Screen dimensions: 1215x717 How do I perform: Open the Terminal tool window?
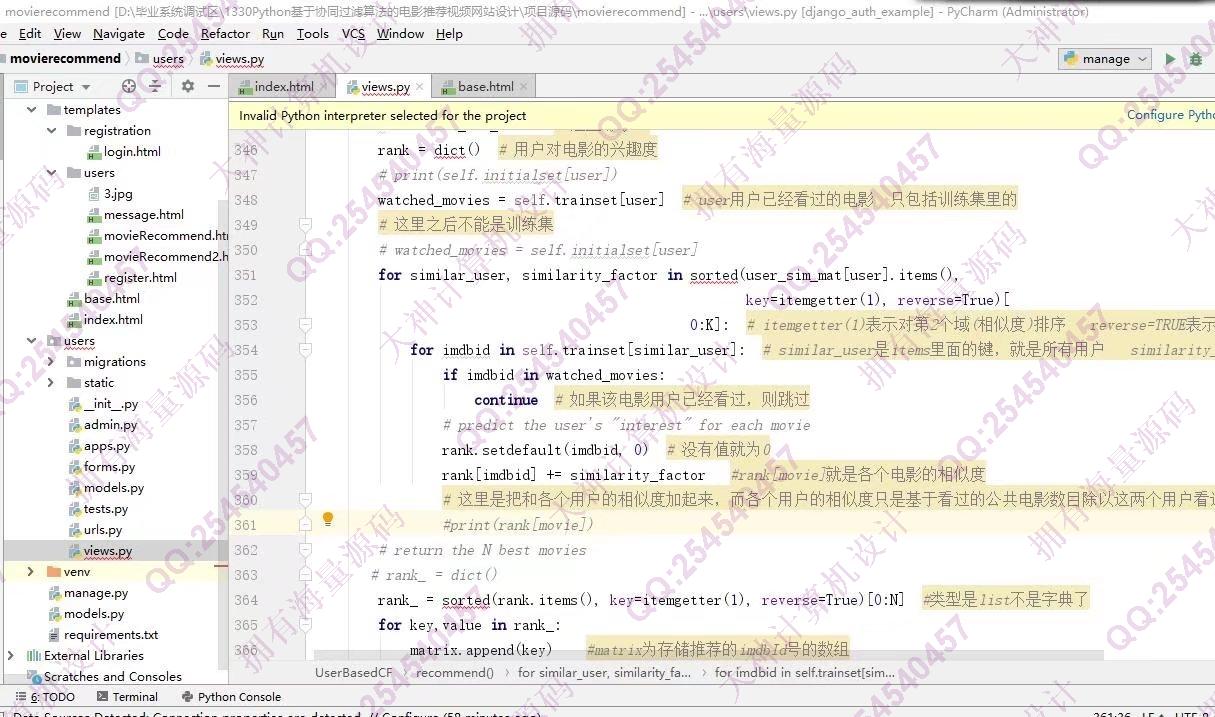(x=128, y=697)
